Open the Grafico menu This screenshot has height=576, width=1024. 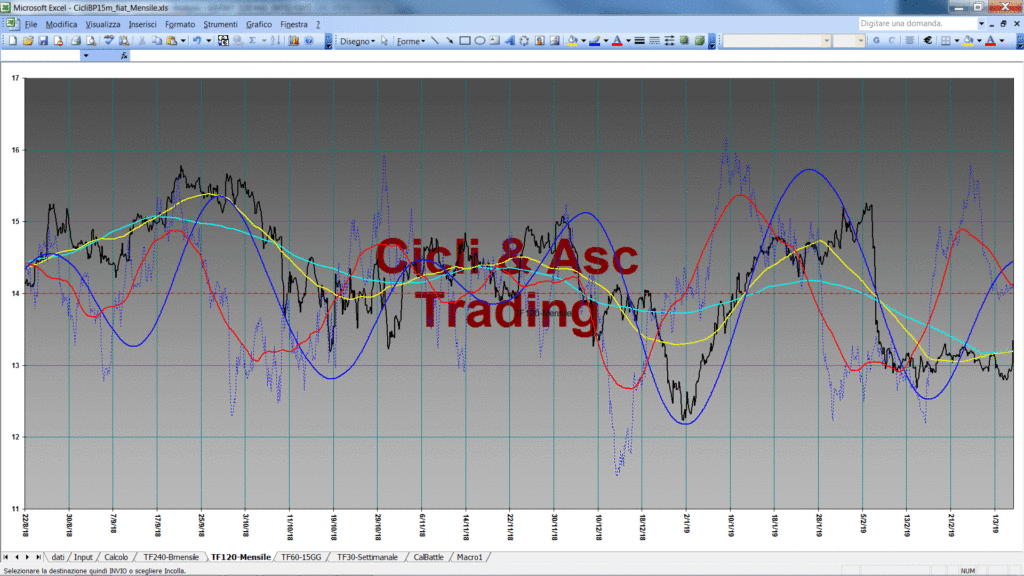pos(259,24)
